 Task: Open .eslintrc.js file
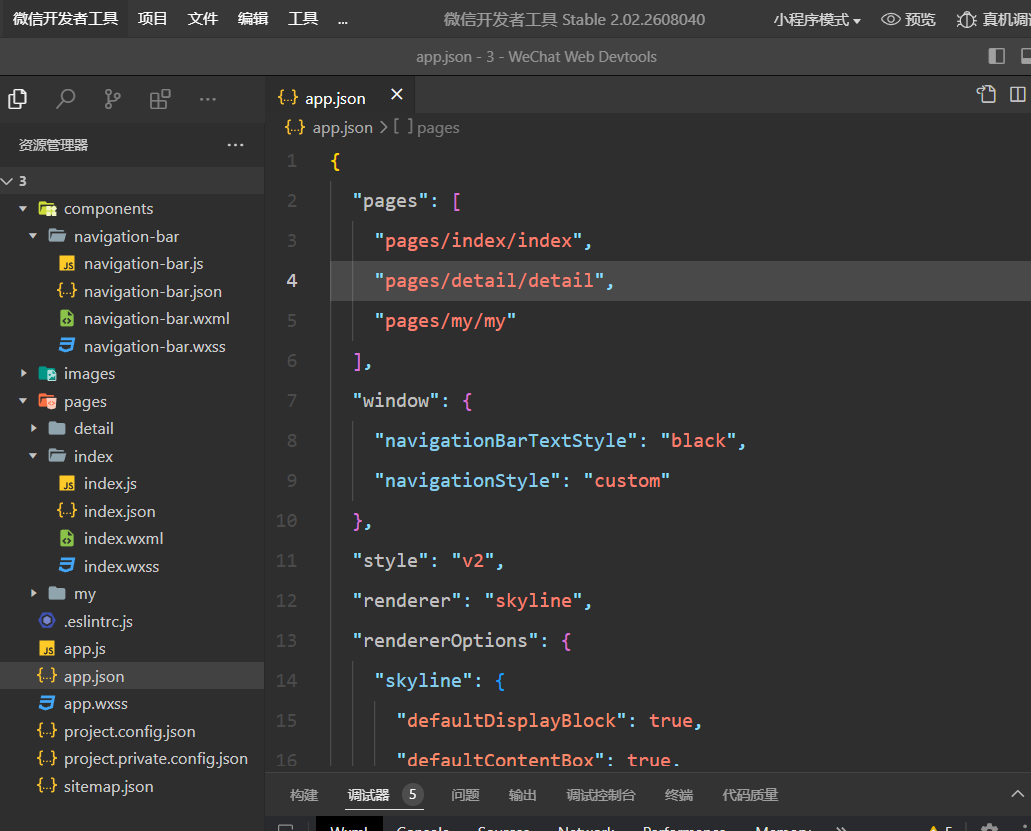click(132, 621)
